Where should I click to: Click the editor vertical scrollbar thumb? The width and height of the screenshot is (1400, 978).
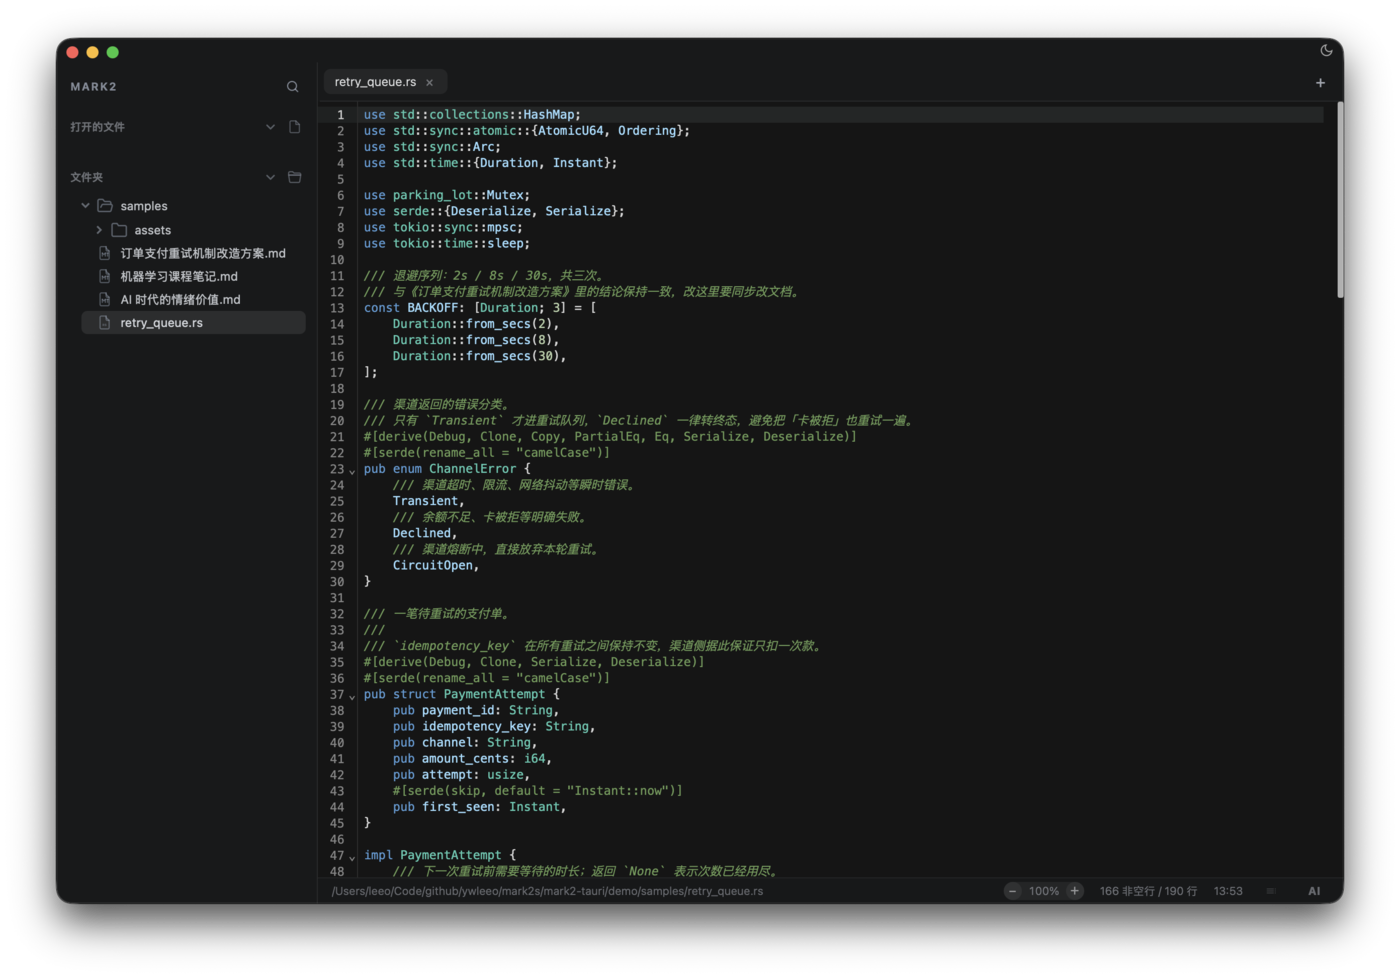[1340, 200]
